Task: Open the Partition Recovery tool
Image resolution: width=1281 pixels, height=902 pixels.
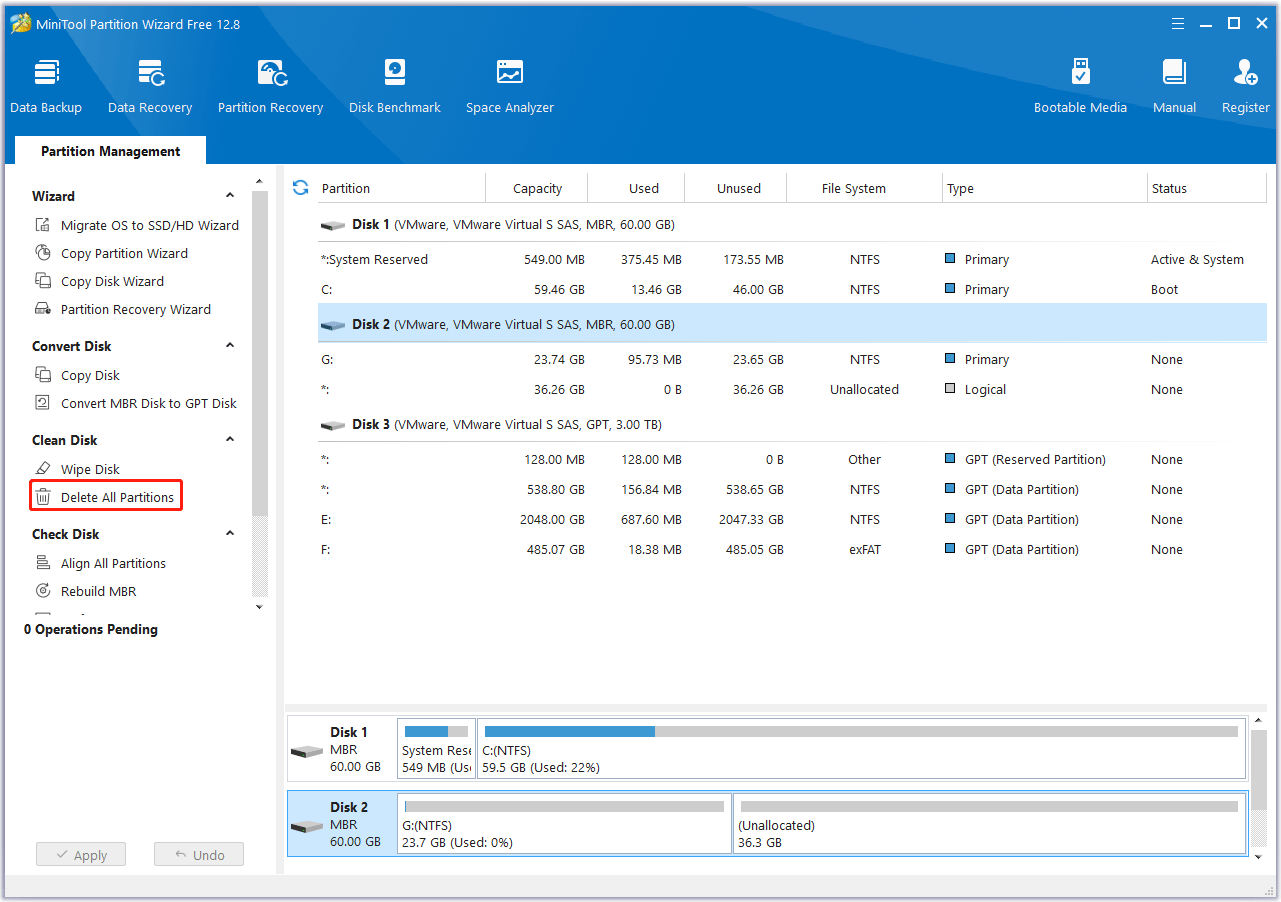Action: [x=270, y=87]
